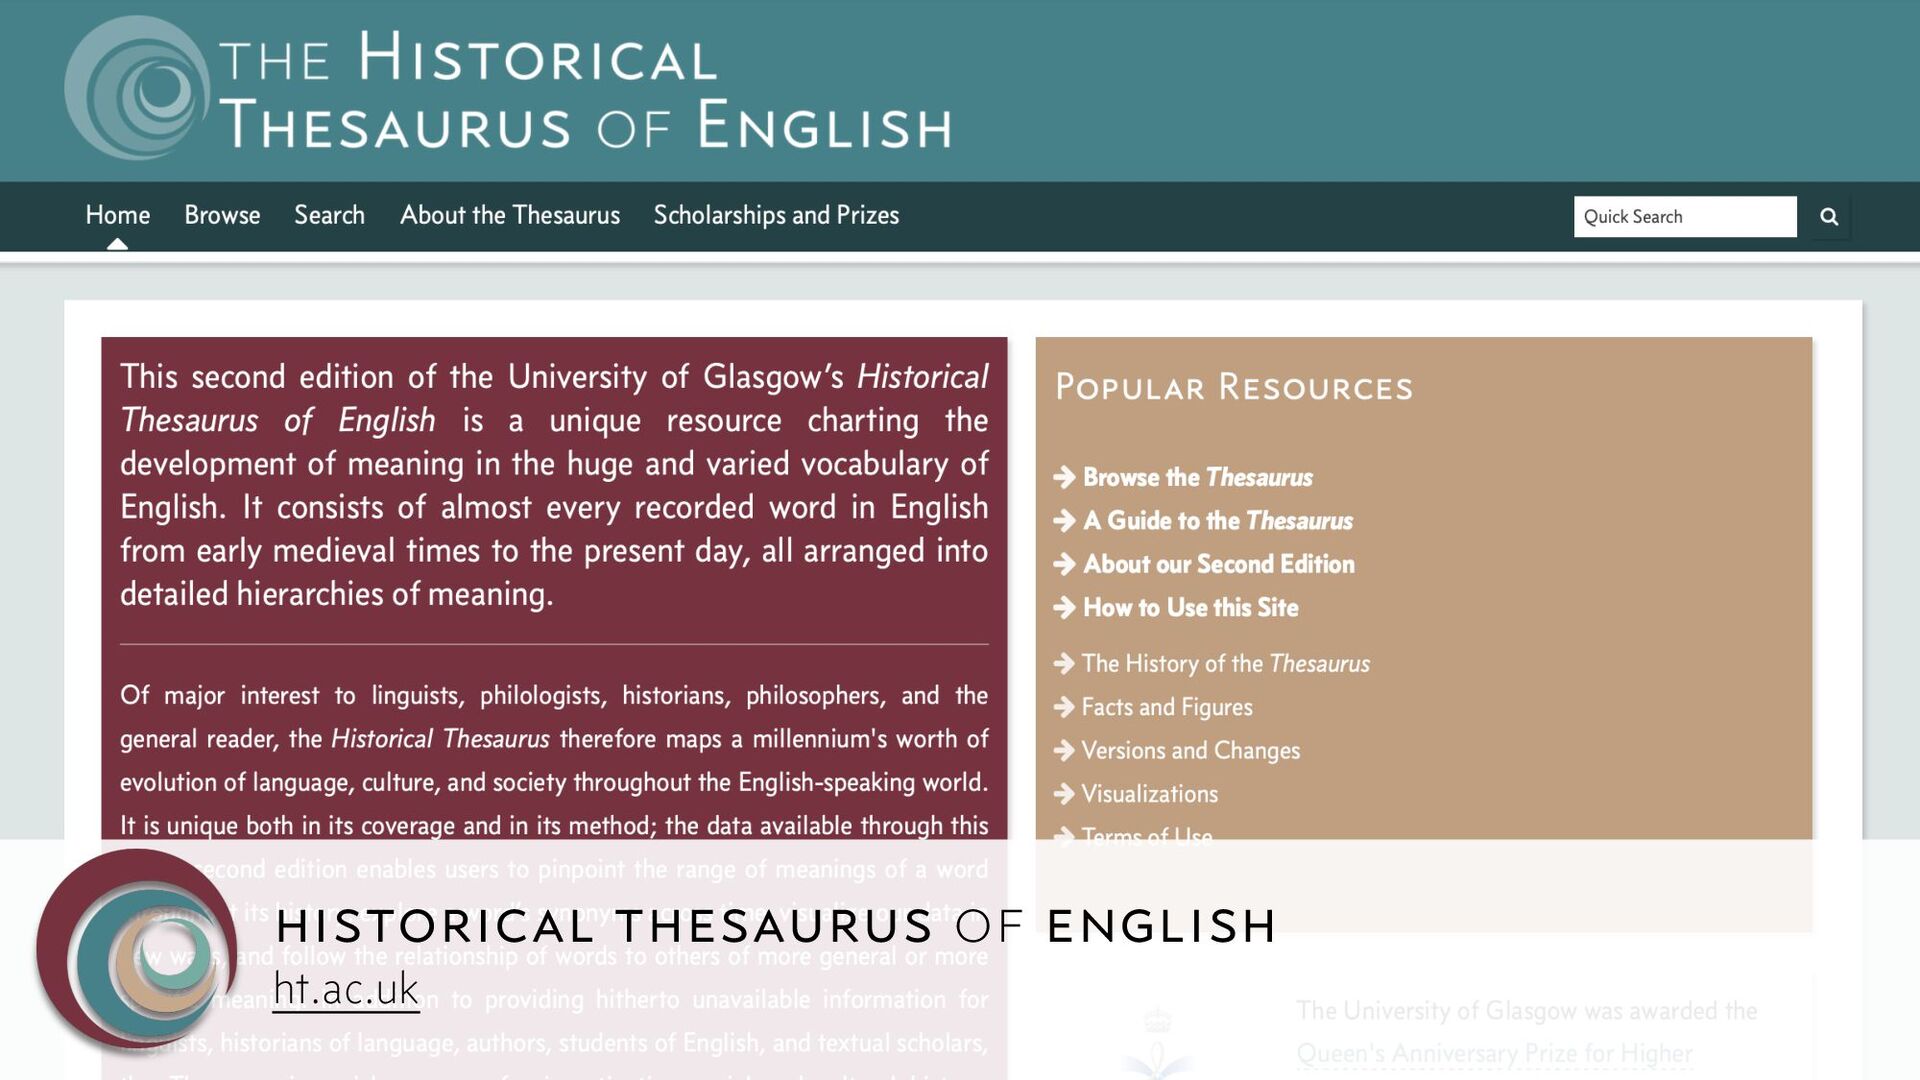The image size is (1920, 1080).
Task: Click arrow icon beside Visualizations
Action: [x=1064, y=794]
